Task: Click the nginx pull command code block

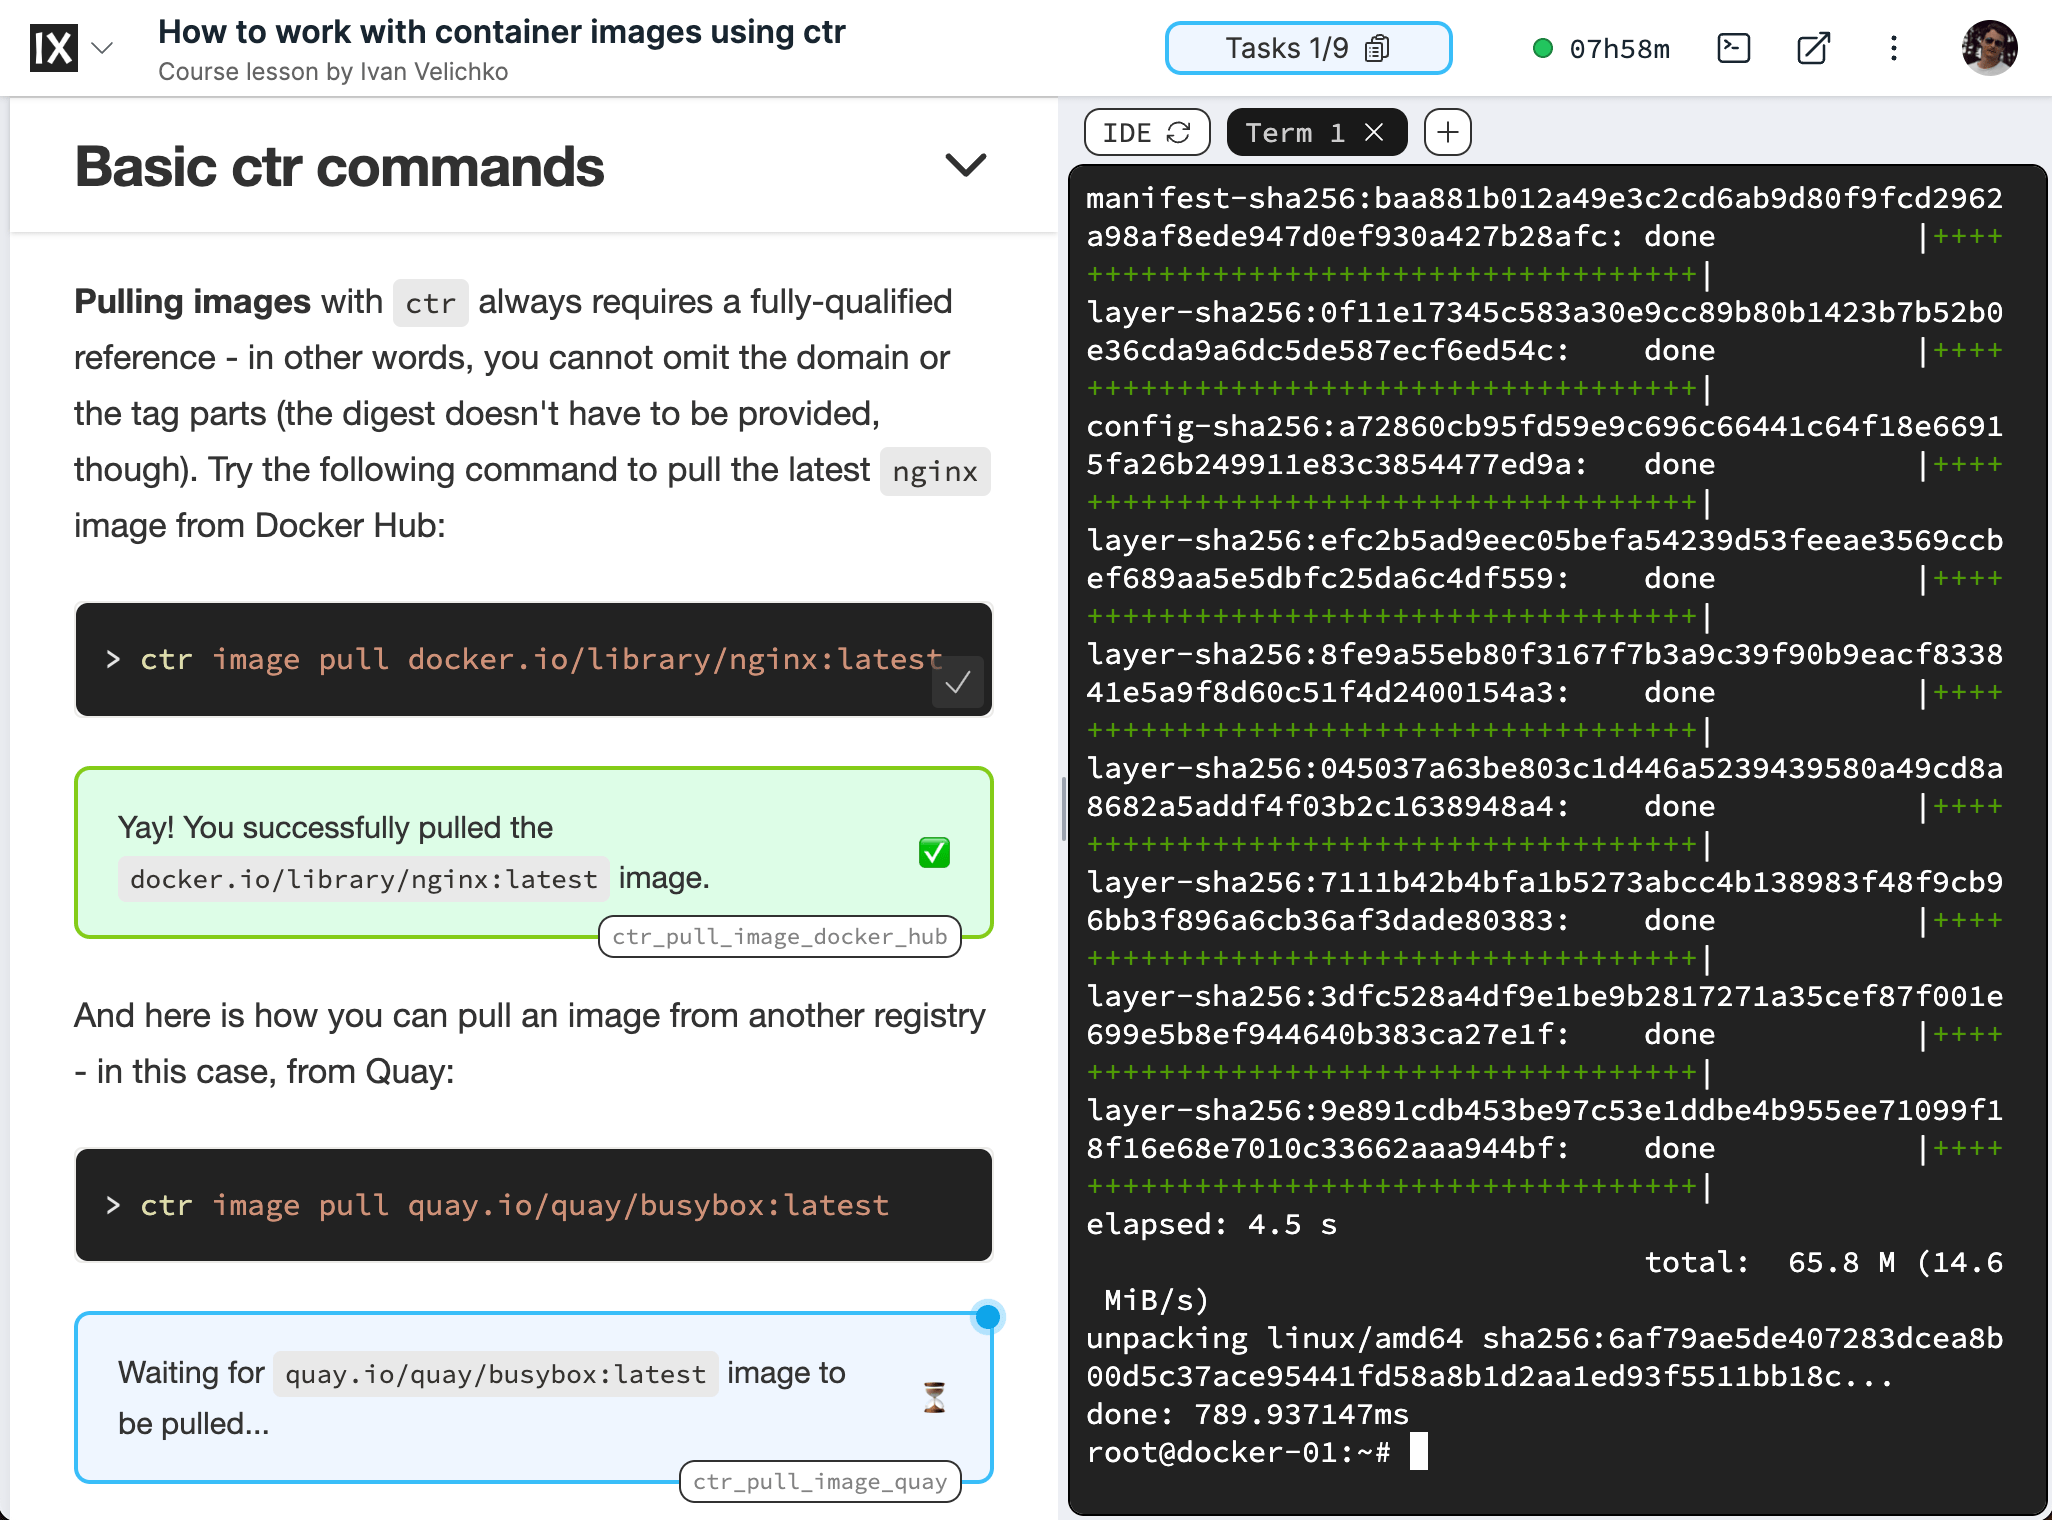Action: click(x=534, y=659)
